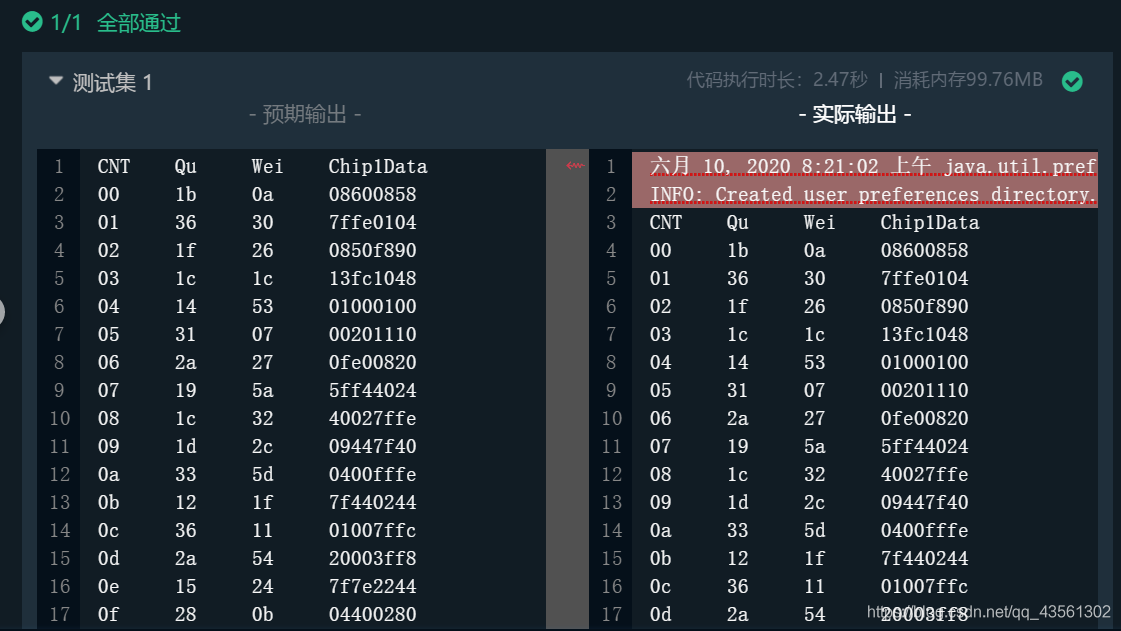This screenshot has height=631, width=1121.
Task: Collapse the 测试集 1 triangle
Action: point(56,81)
